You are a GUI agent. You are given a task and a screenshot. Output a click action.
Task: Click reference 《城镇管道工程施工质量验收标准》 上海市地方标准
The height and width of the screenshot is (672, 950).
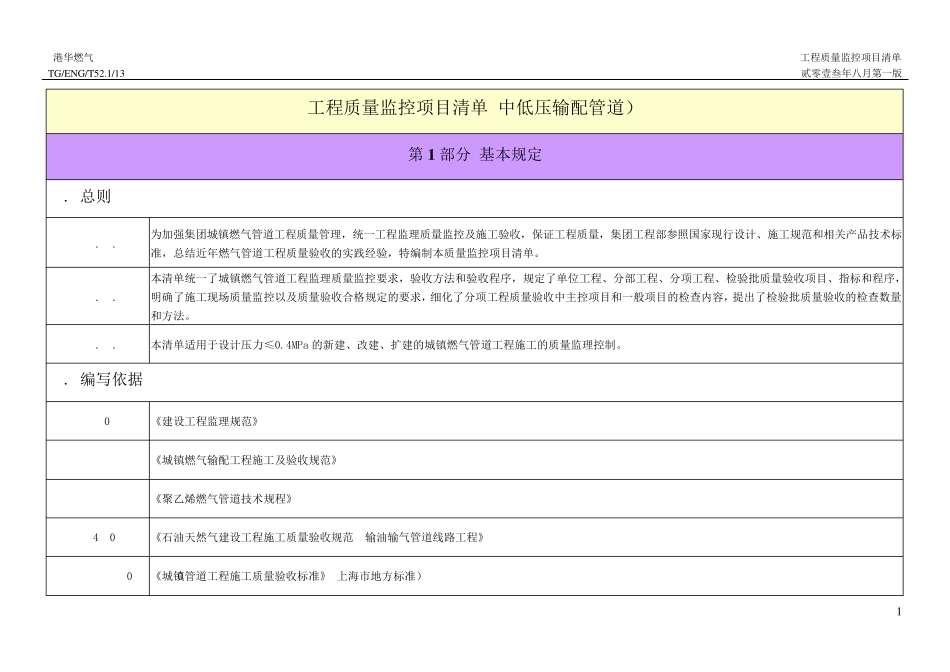288,576
